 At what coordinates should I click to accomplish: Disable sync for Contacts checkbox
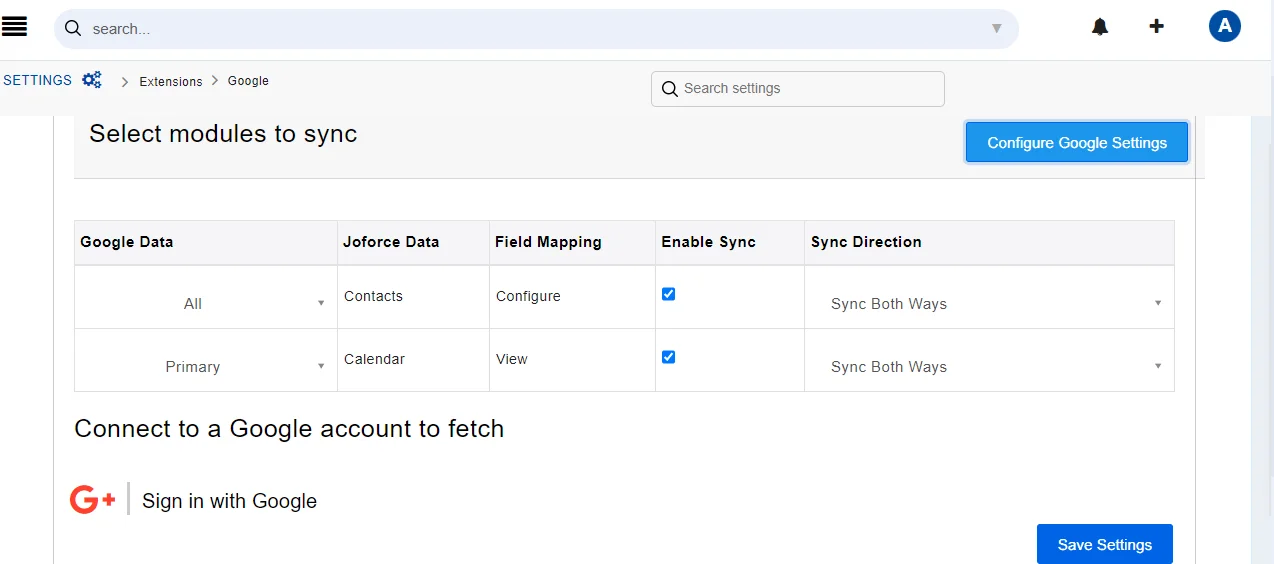coord(669,294)
